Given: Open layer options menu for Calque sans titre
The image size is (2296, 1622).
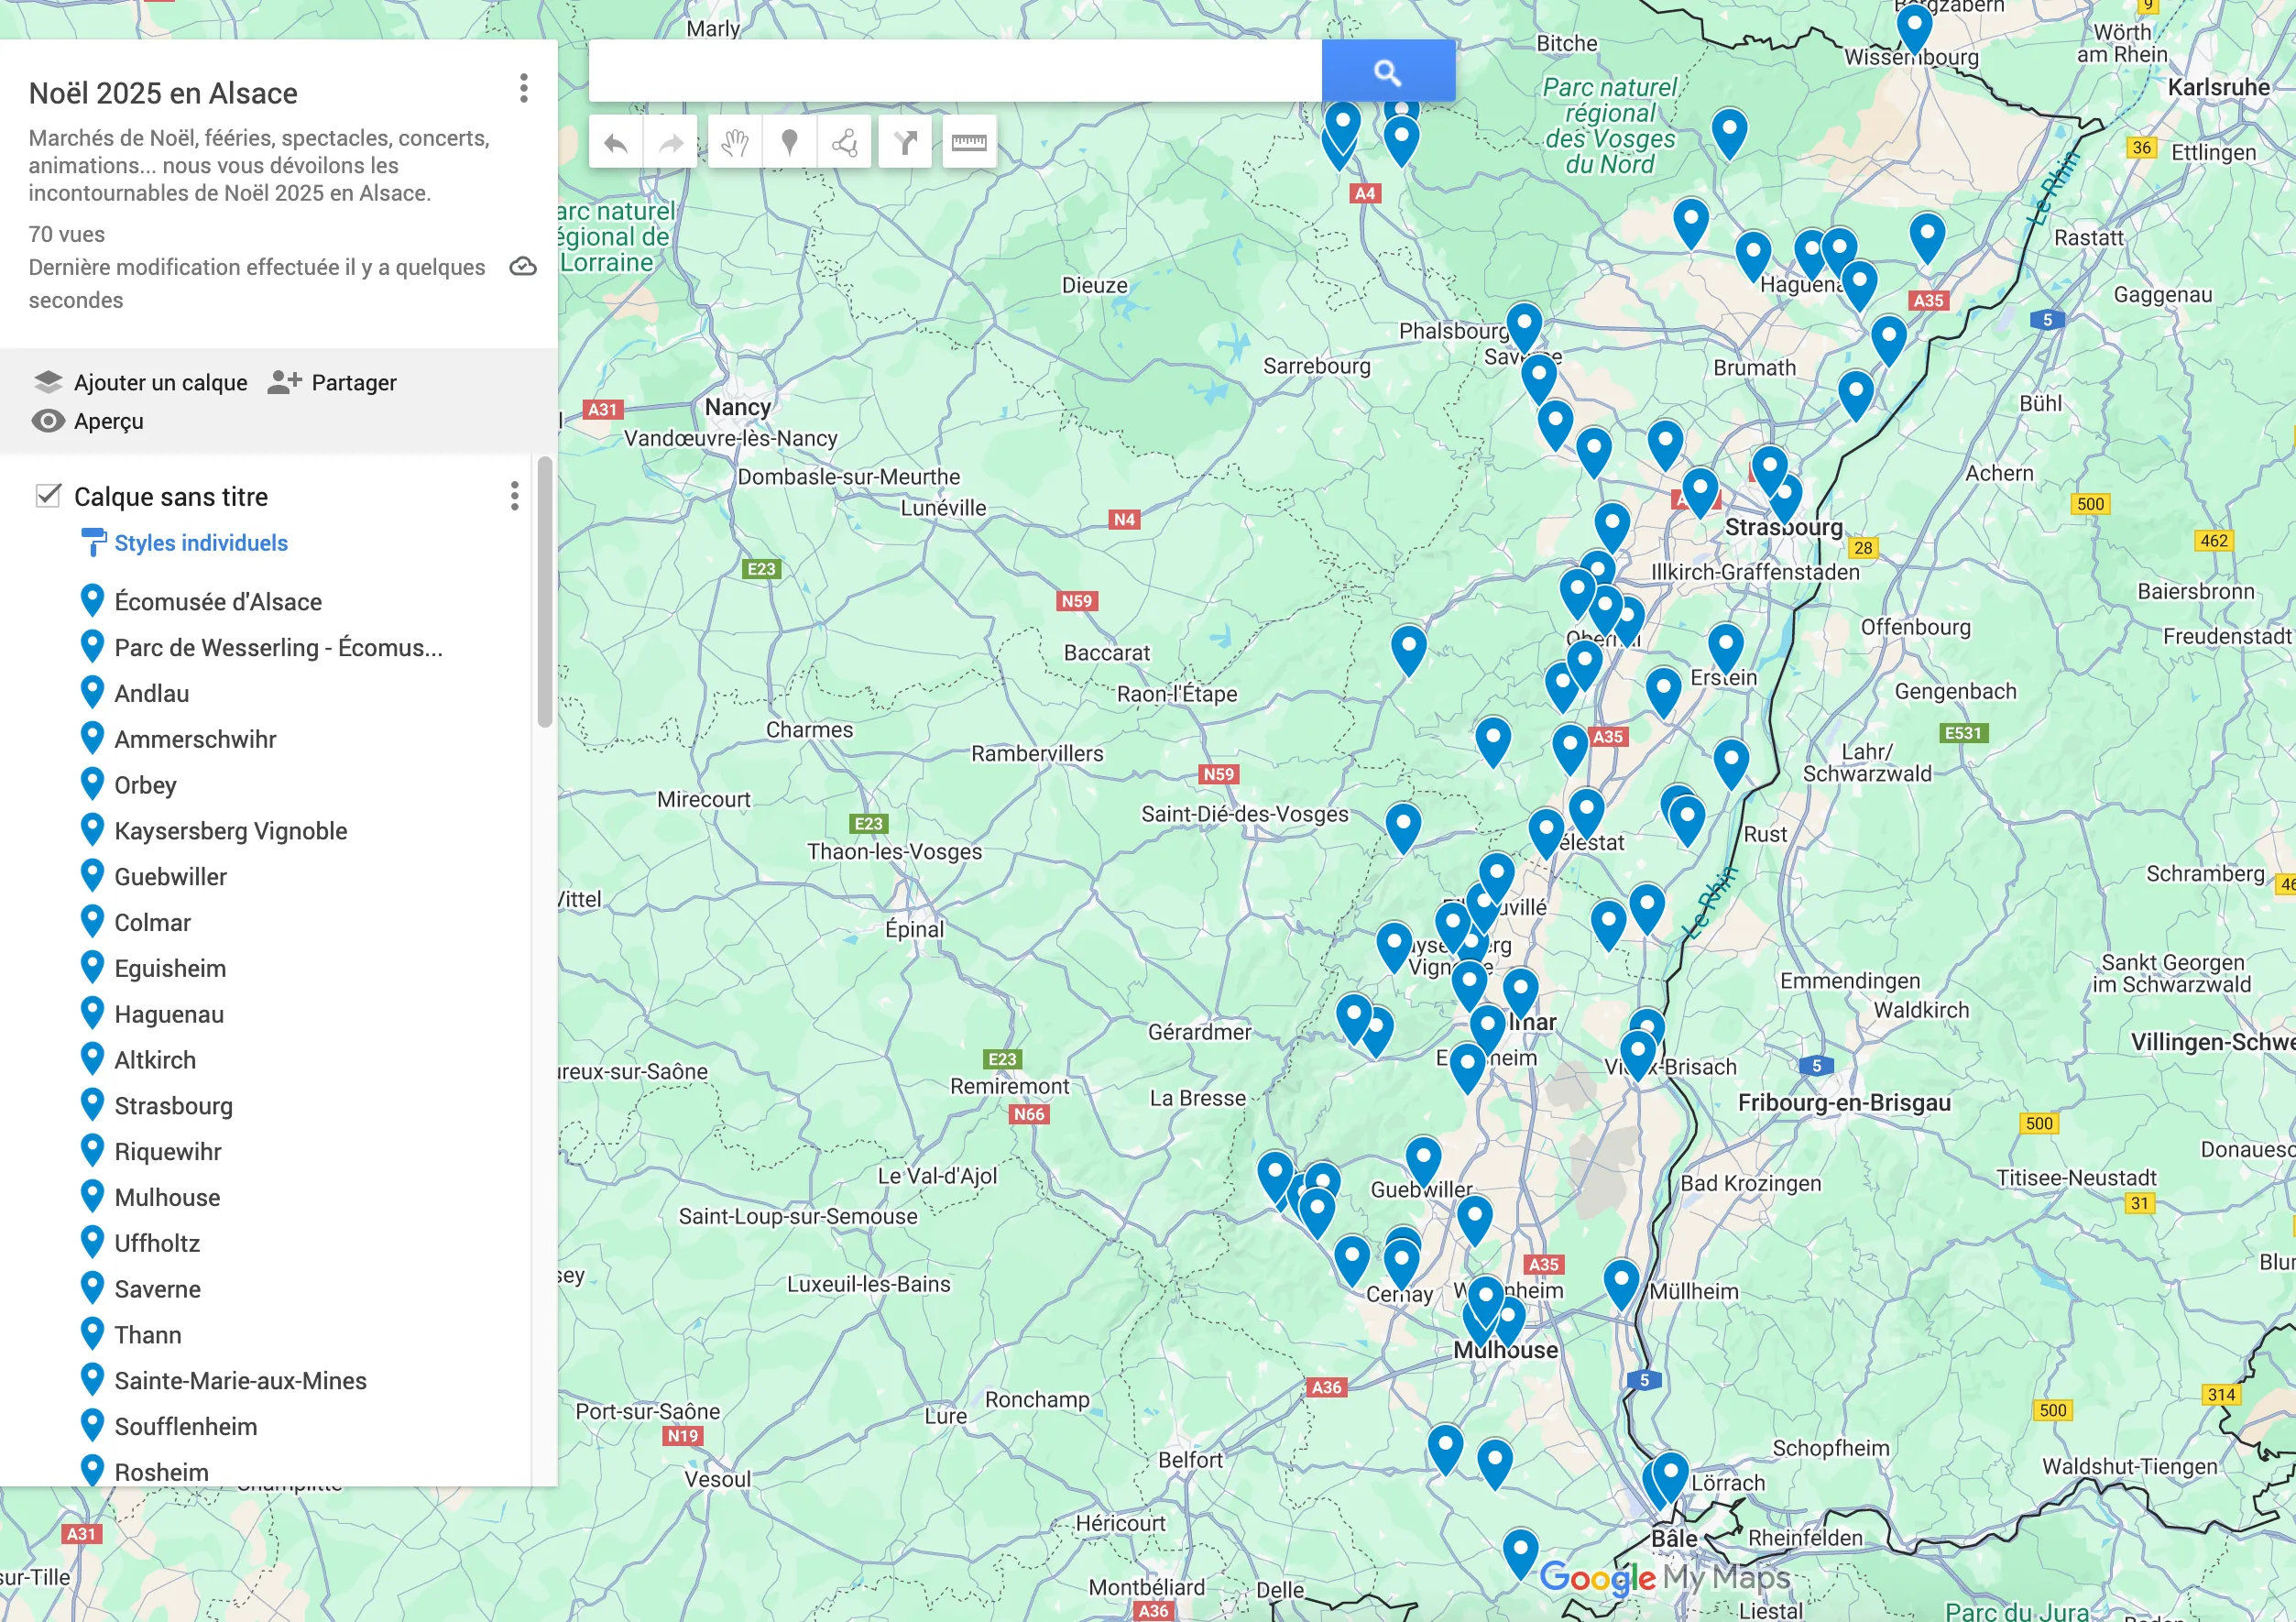Looking at the screenshot, I should coord(514,496).
